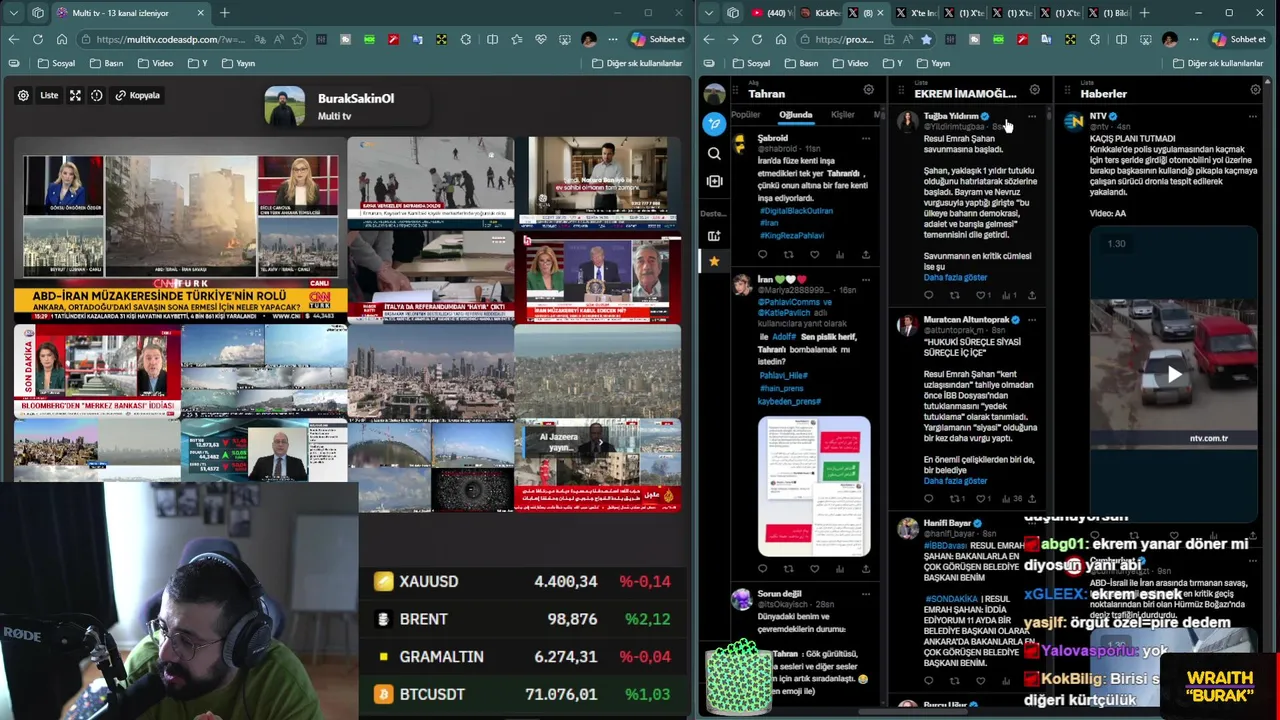Switch to the X'te Inc tab

[917, 13]
